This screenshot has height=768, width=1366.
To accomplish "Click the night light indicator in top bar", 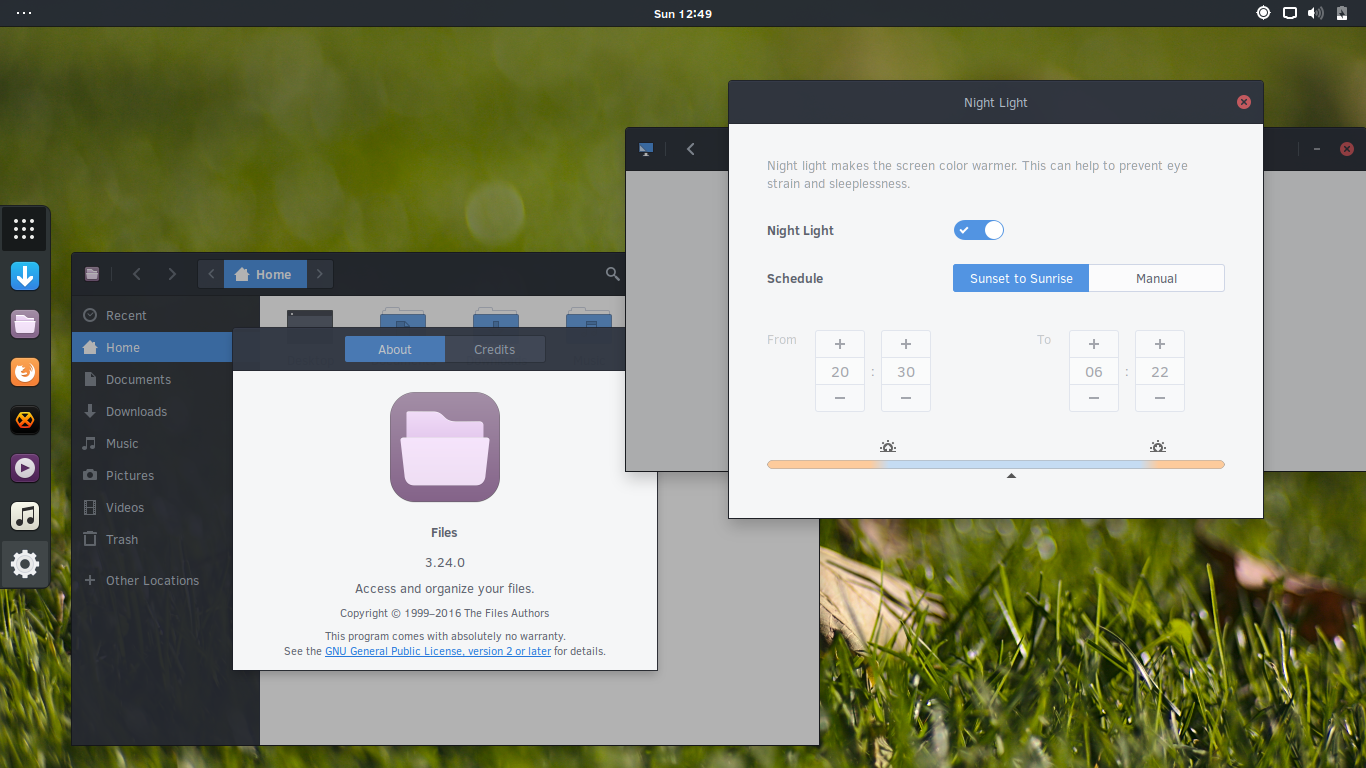I will point(1263,13).
